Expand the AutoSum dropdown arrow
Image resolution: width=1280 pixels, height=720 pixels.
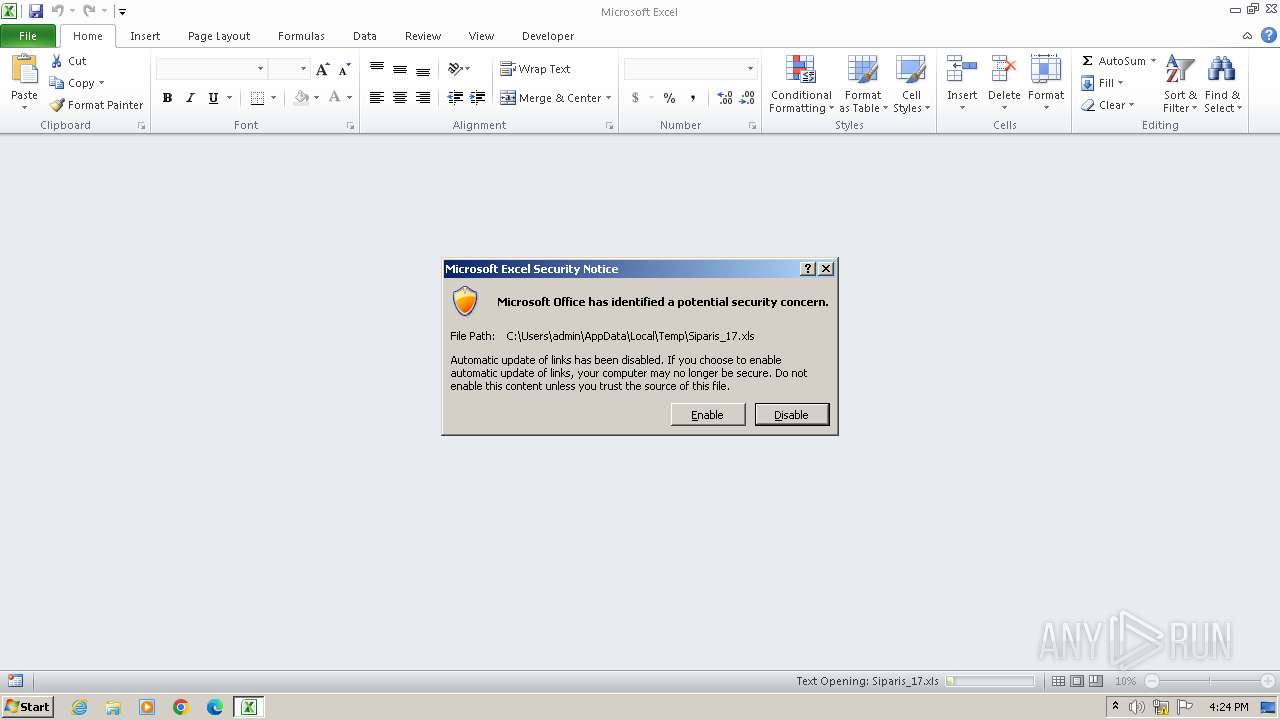(1153, 61)
